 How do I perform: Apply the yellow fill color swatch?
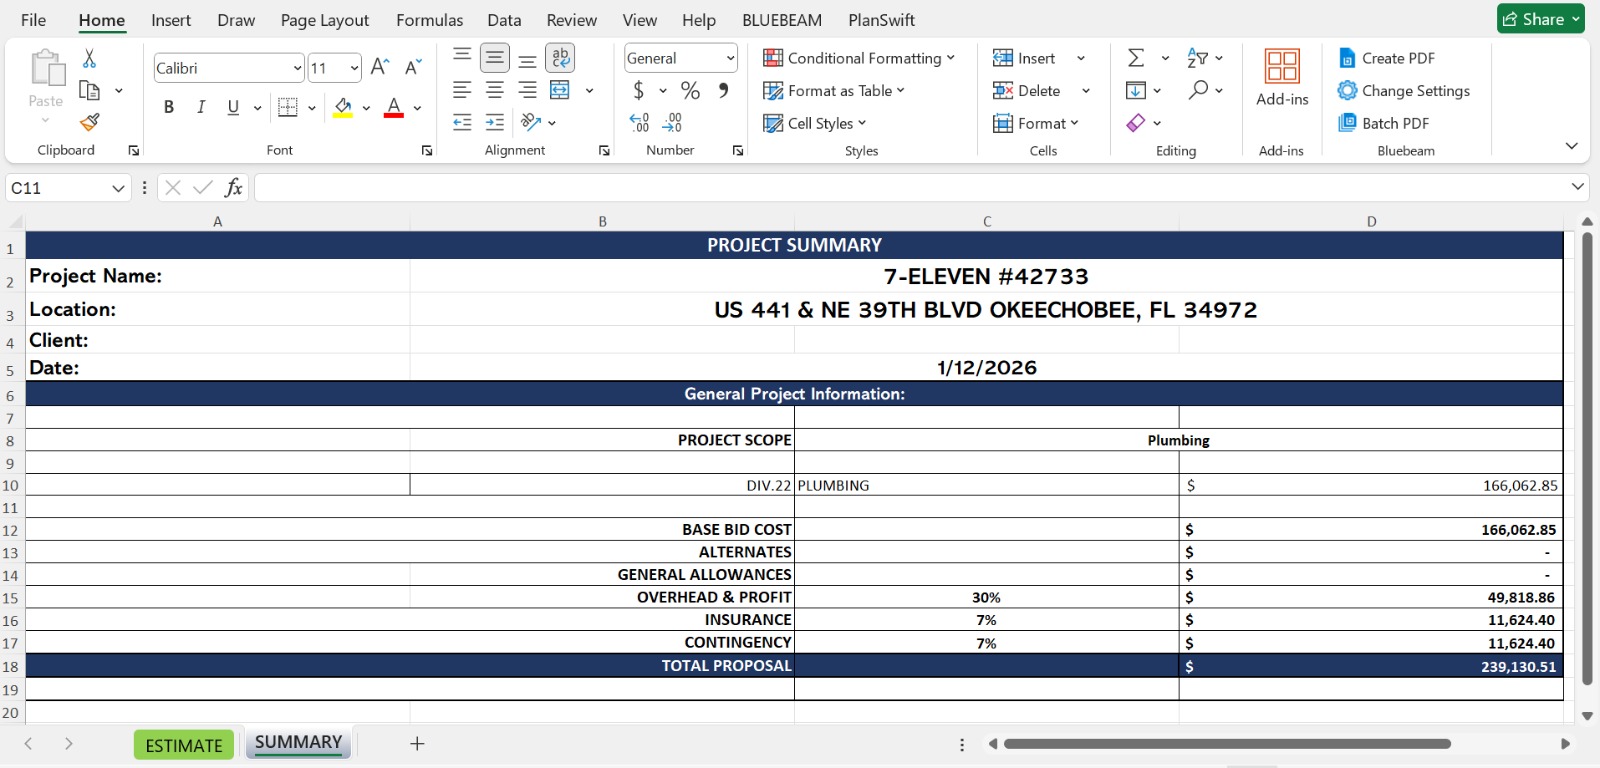tap(343, 108)
